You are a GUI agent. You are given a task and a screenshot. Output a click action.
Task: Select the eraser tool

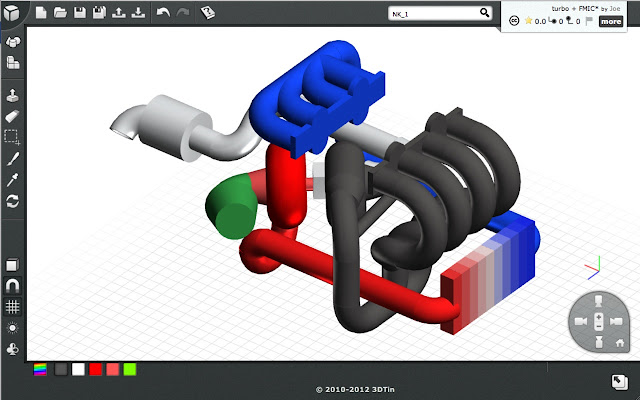(x=13, y=116)
